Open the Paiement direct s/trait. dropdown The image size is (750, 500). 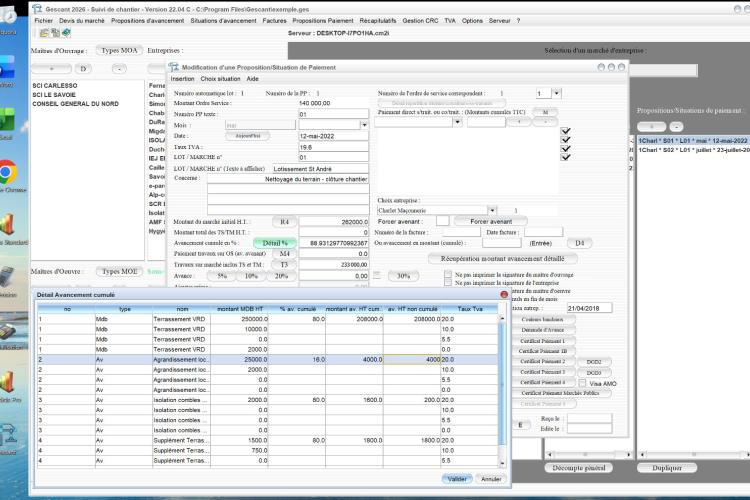457,122
